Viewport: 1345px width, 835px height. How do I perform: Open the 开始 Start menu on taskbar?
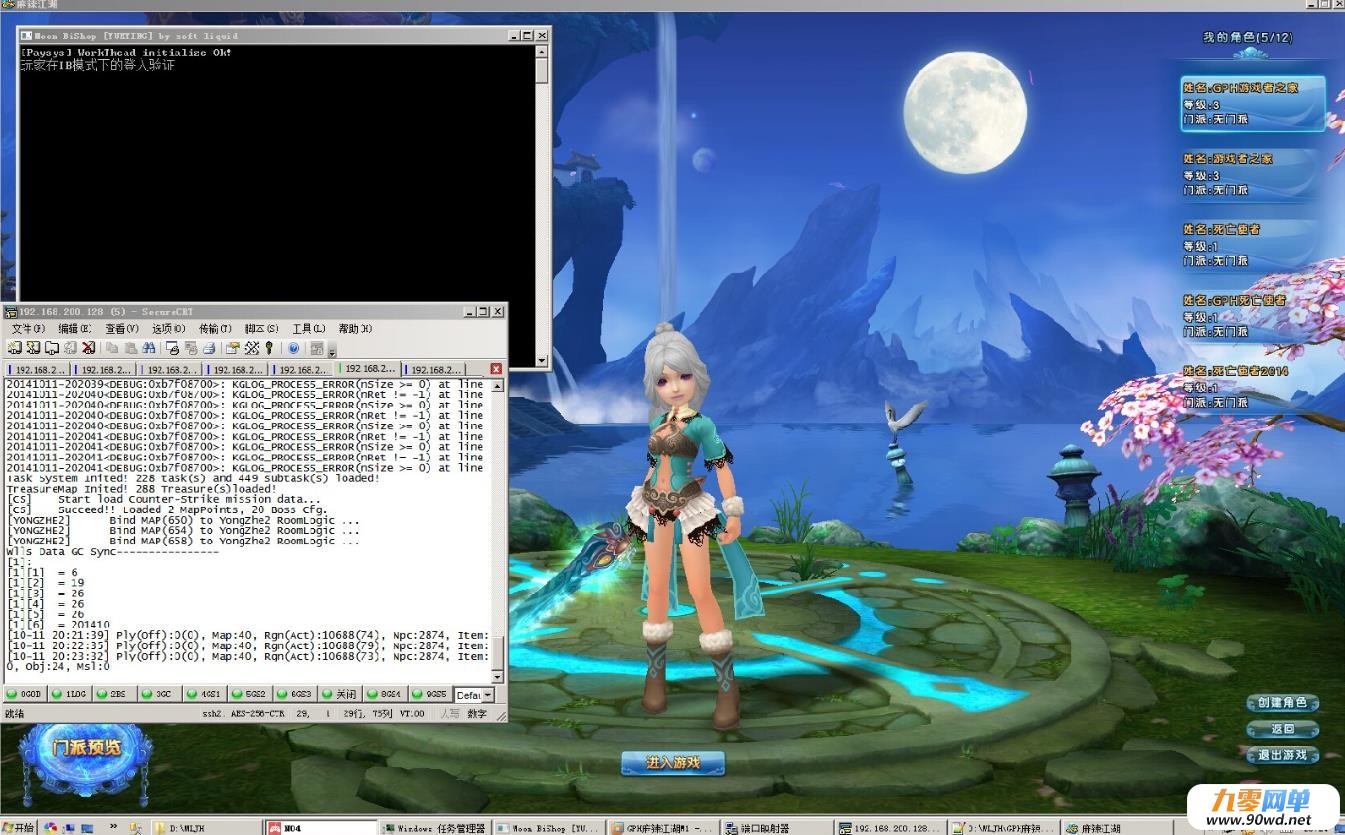(x=19, y=827)
